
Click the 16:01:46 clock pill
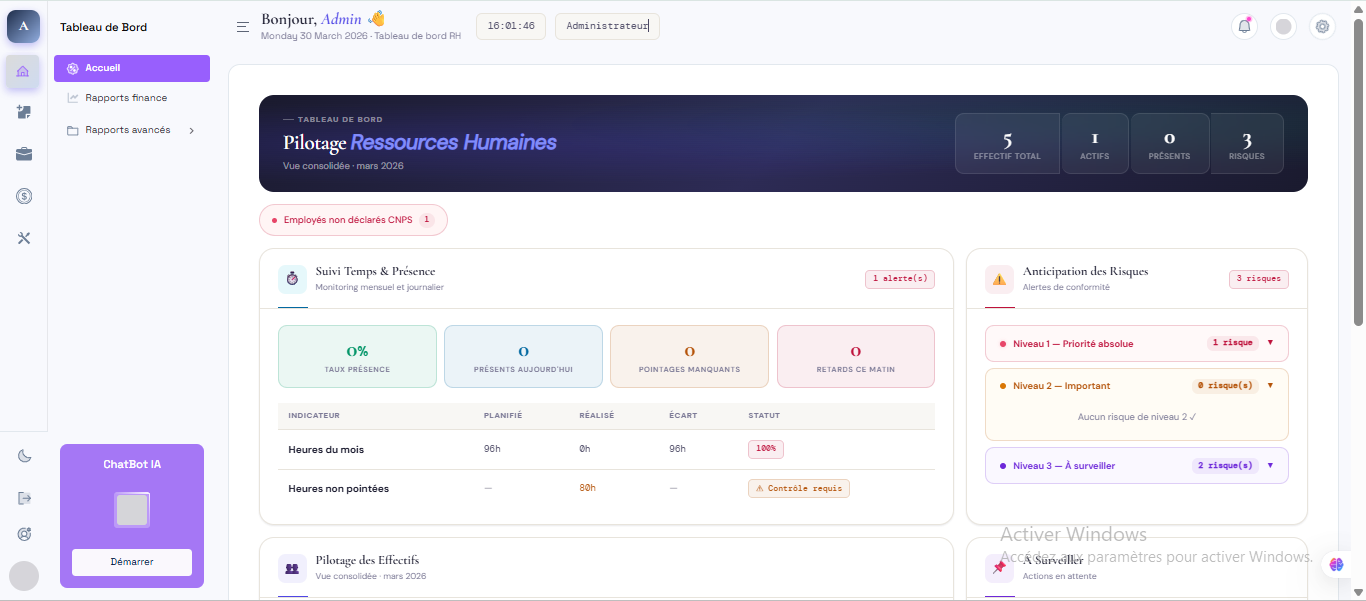coord(511,26)
